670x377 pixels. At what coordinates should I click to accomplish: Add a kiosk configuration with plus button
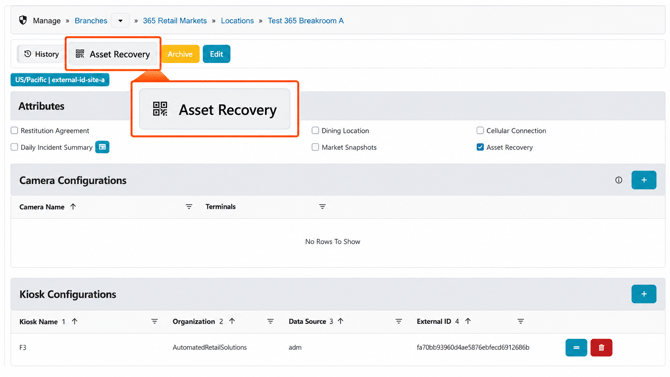pyautogui.click(x=644, y=294)
